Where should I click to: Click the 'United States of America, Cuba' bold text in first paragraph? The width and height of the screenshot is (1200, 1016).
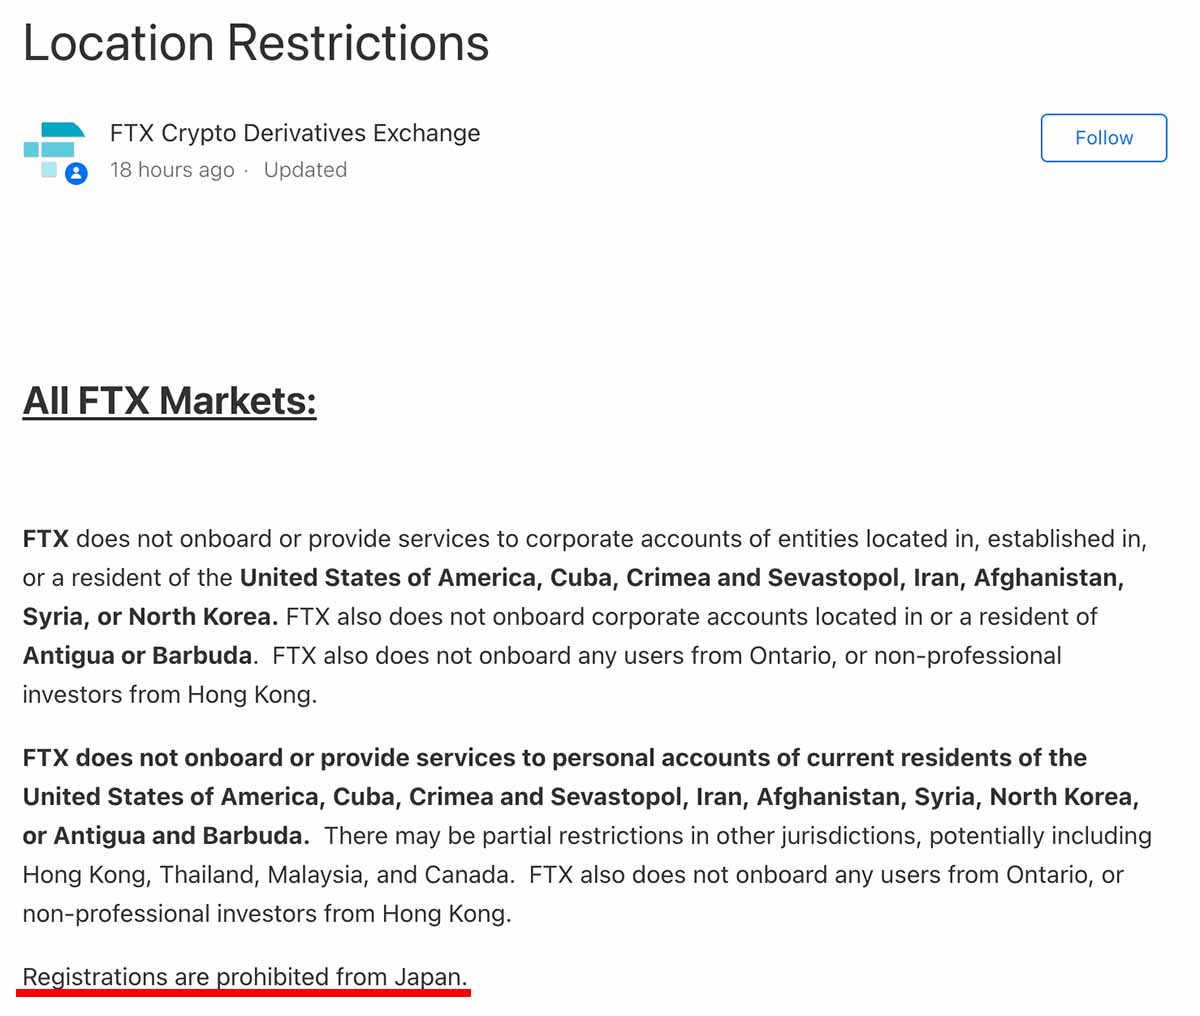(426, 578)
